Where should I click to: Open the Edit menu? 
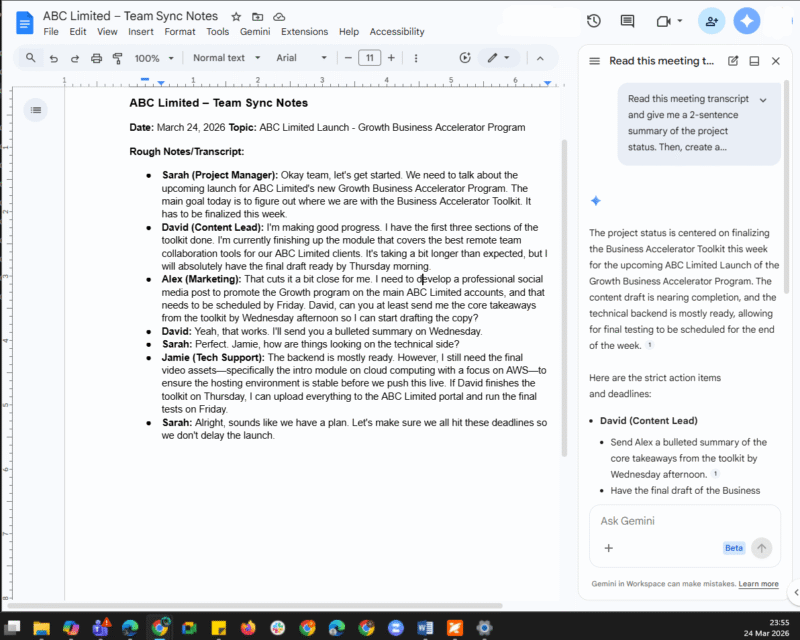[78, 32]
